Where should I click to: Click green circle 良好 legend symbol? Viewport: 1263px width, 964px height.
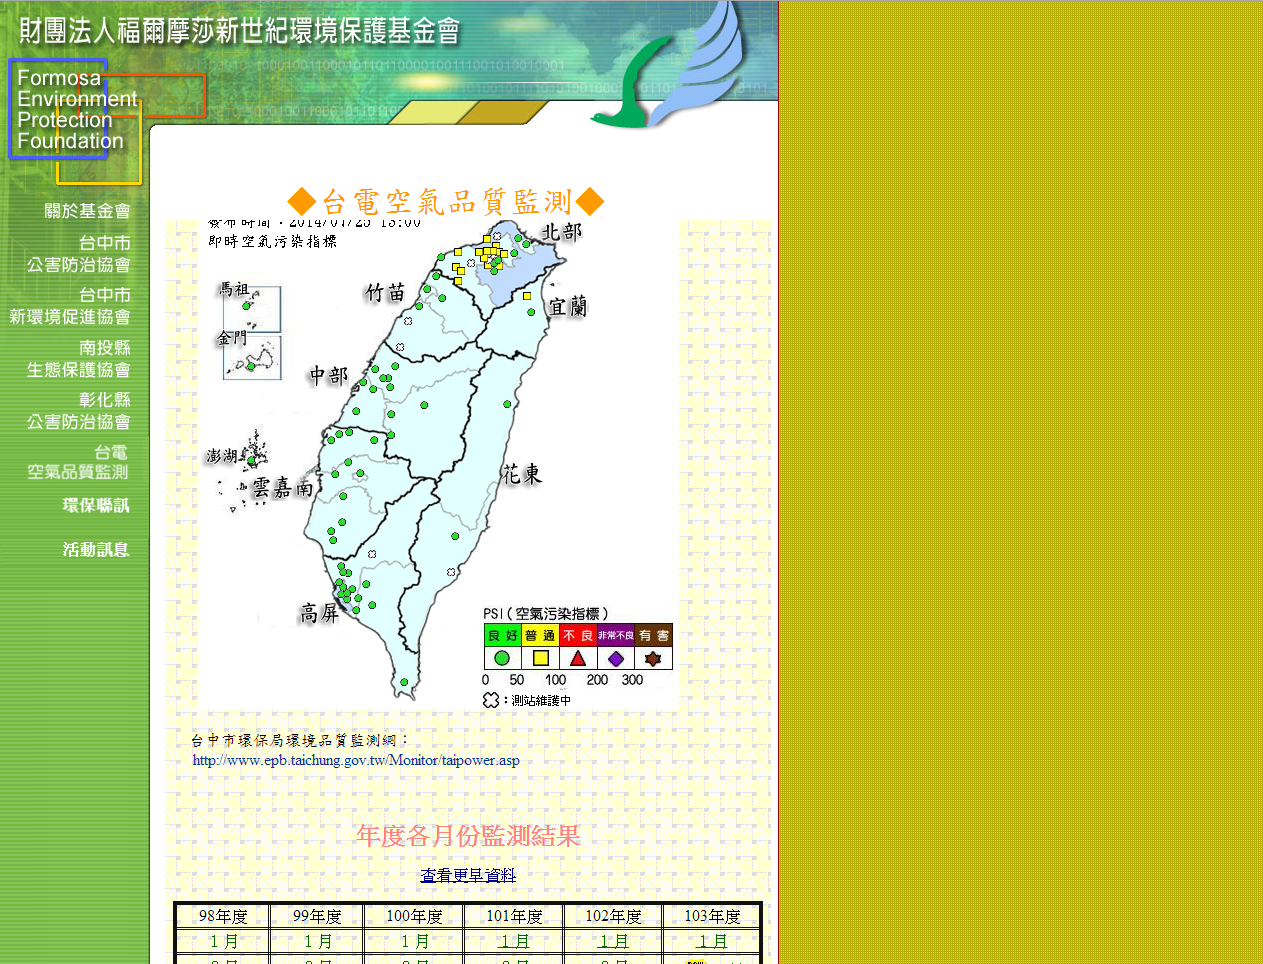click(x=502, y=658)
